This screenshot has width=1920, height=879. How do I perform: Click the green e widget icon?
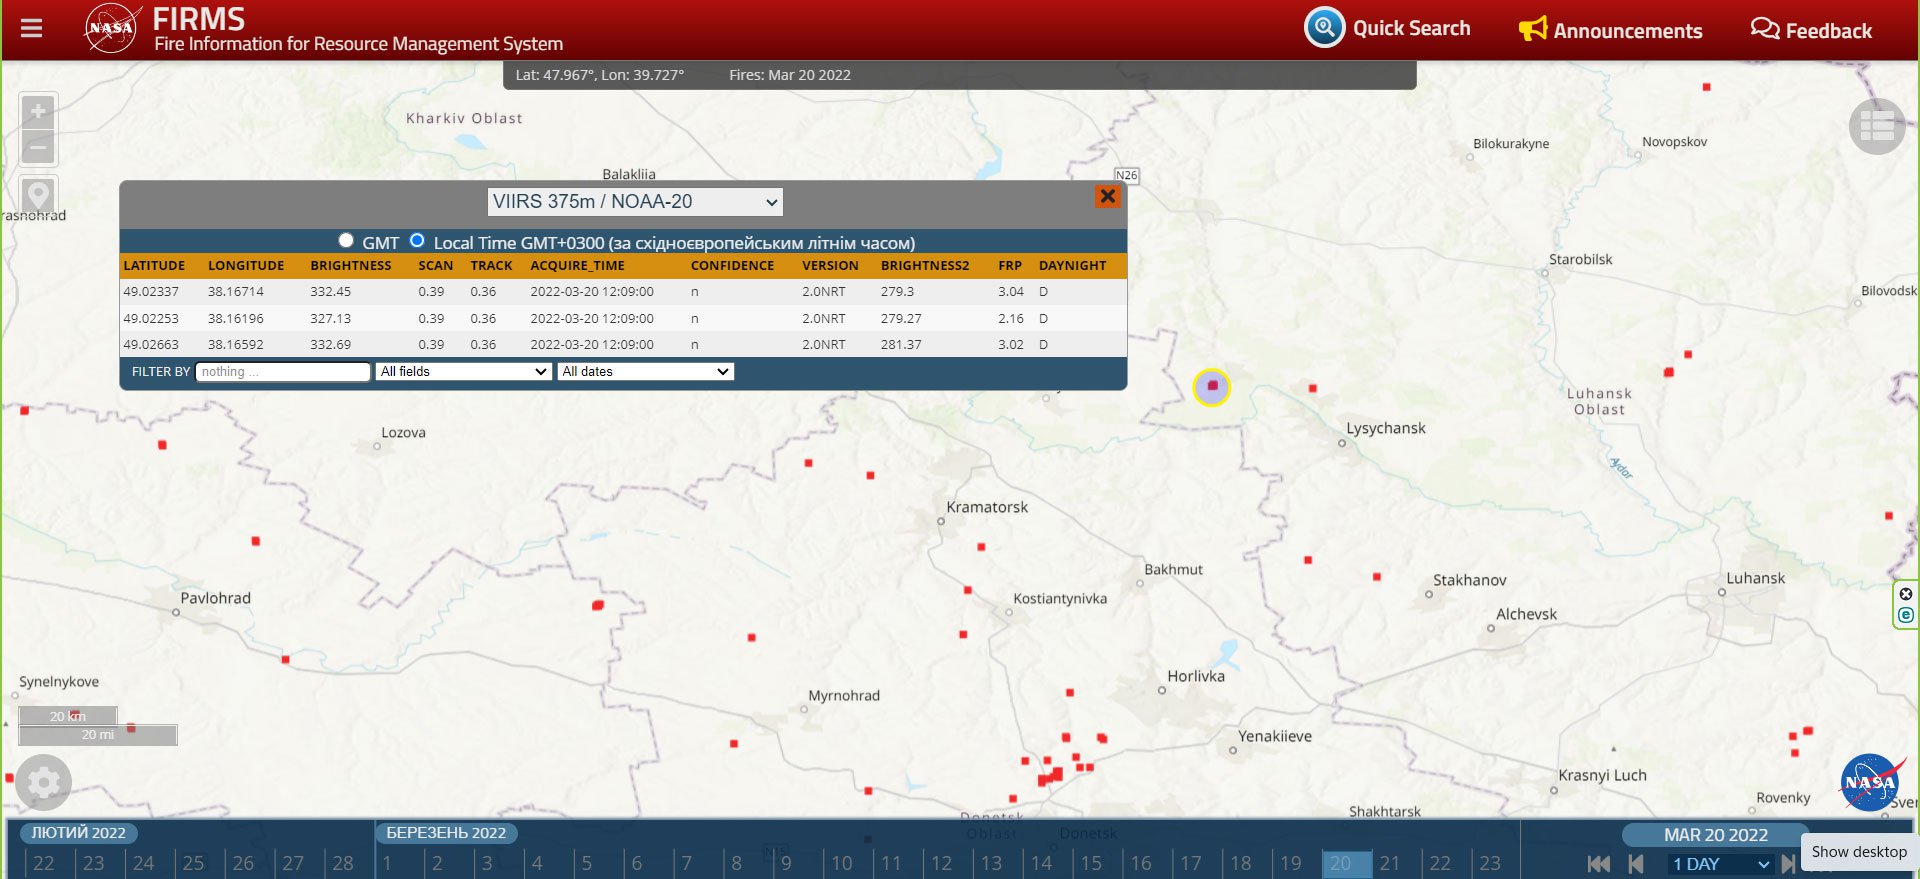pos(1905,615)
